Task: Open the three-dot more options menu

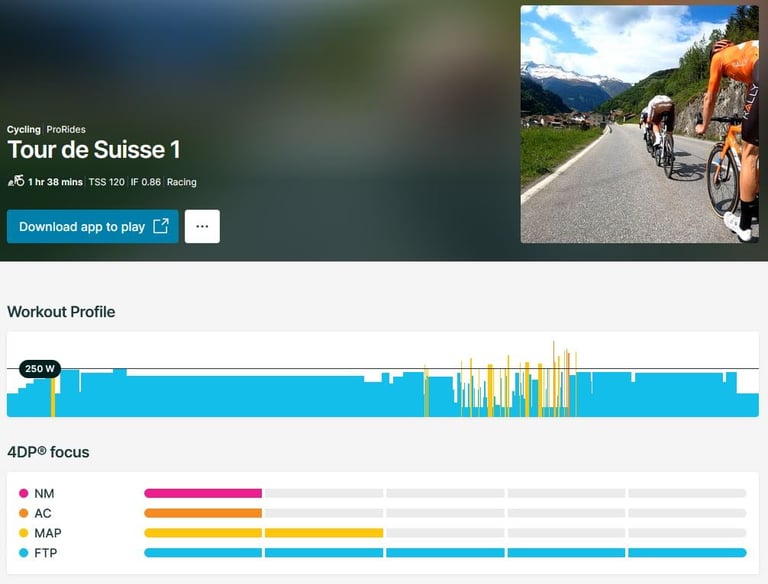Action: point(202,227)
